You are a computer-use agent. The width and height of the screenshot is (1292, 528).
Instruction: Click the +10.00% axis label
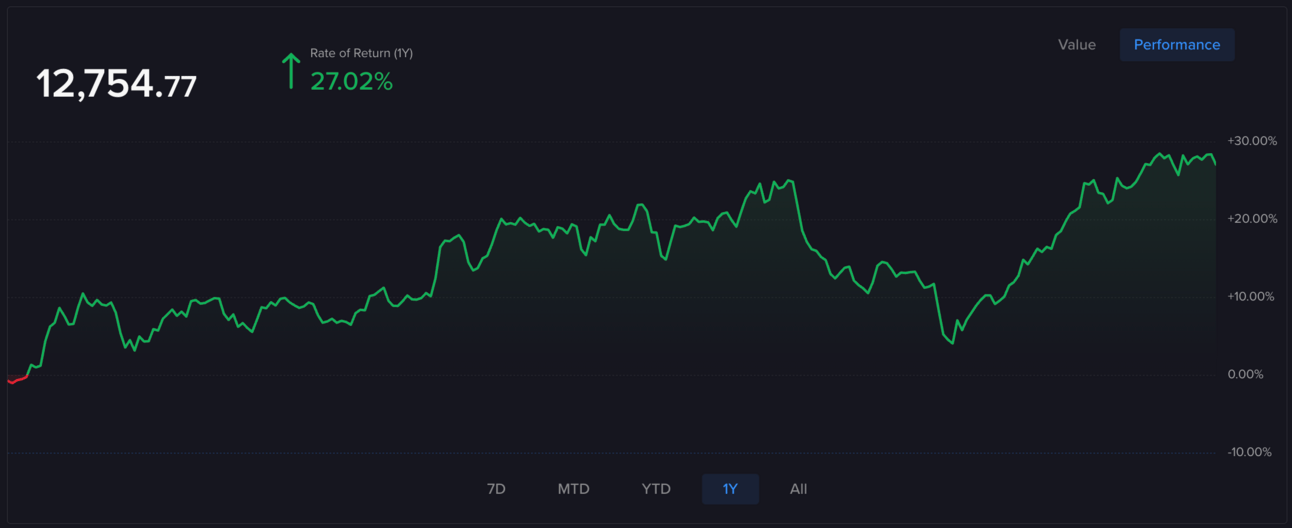coord(1252,297)
